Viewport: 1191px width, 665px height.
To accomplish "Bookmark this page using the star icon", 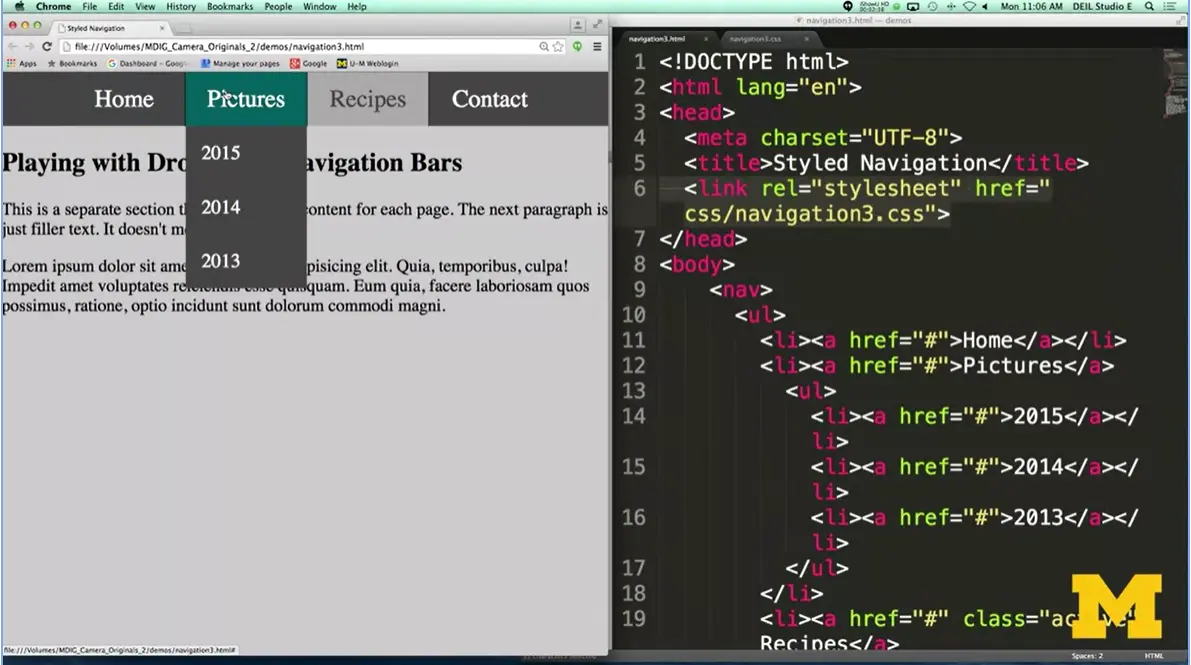I will (x=556, y=46).
